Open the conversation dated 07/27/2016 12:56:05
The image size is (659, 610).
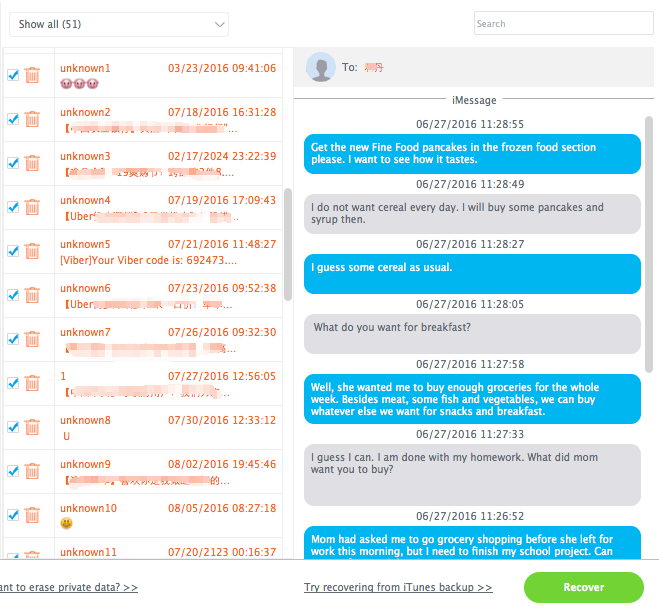tap(168, 384)
